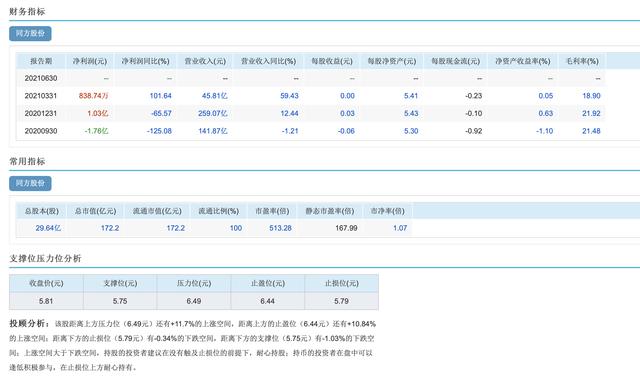Click the 投顾分析 label
640x381 pixels.
(x=29, y=323)
